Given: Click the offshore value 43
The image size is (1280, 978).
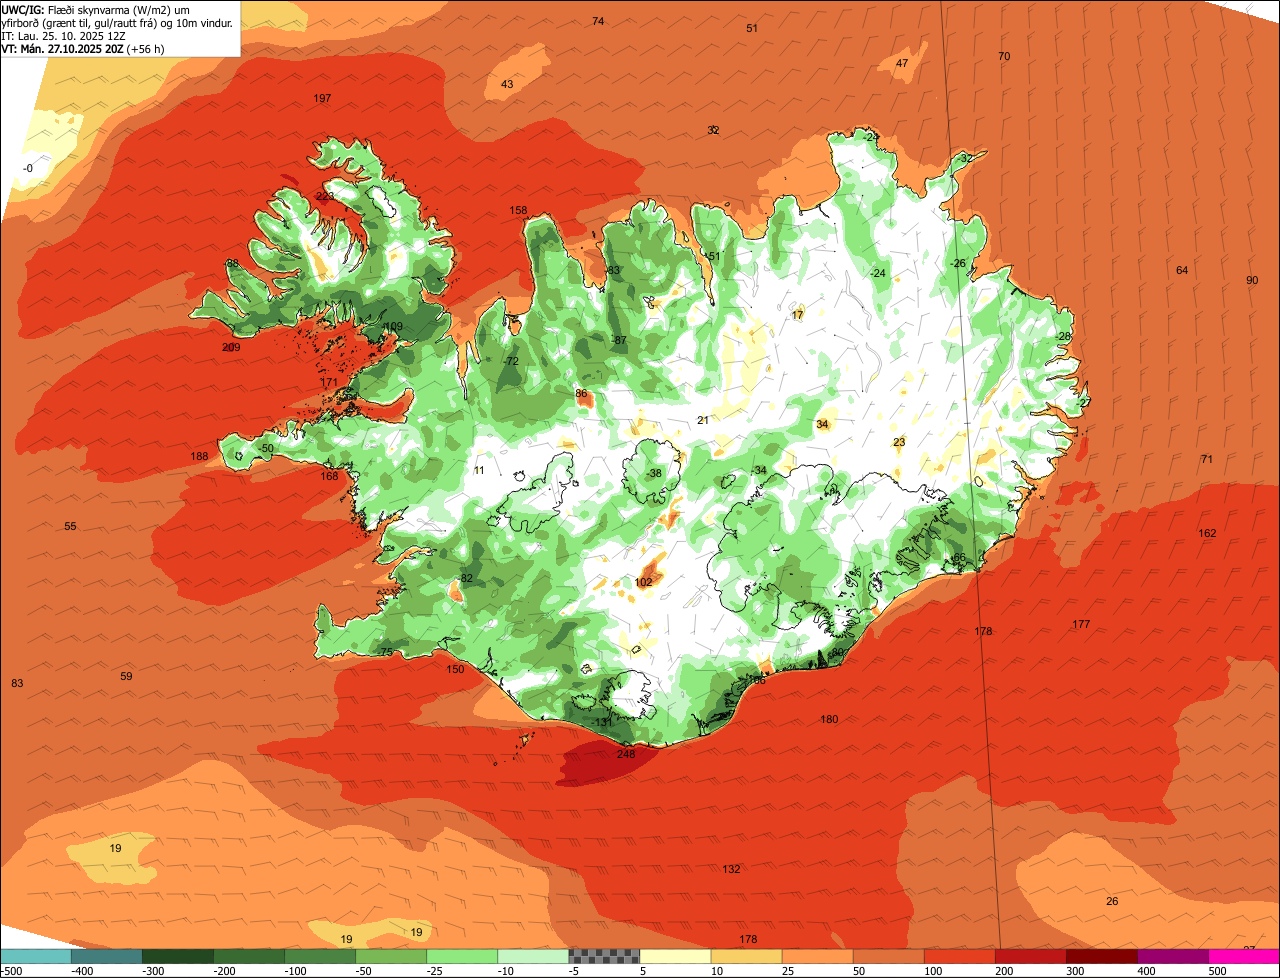Looking at the screenshot, I should point(507,84).
